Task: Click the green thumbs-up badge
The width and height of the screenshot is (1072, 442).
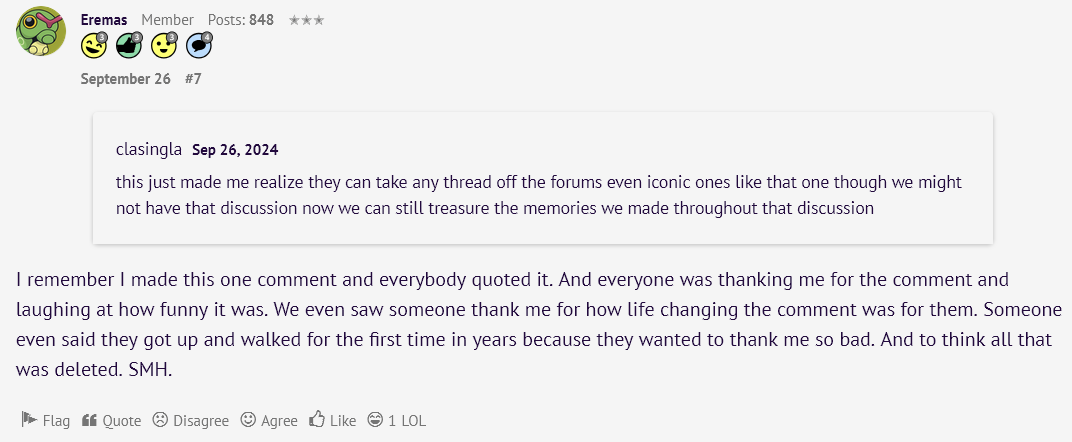Action: coord(129,46)
